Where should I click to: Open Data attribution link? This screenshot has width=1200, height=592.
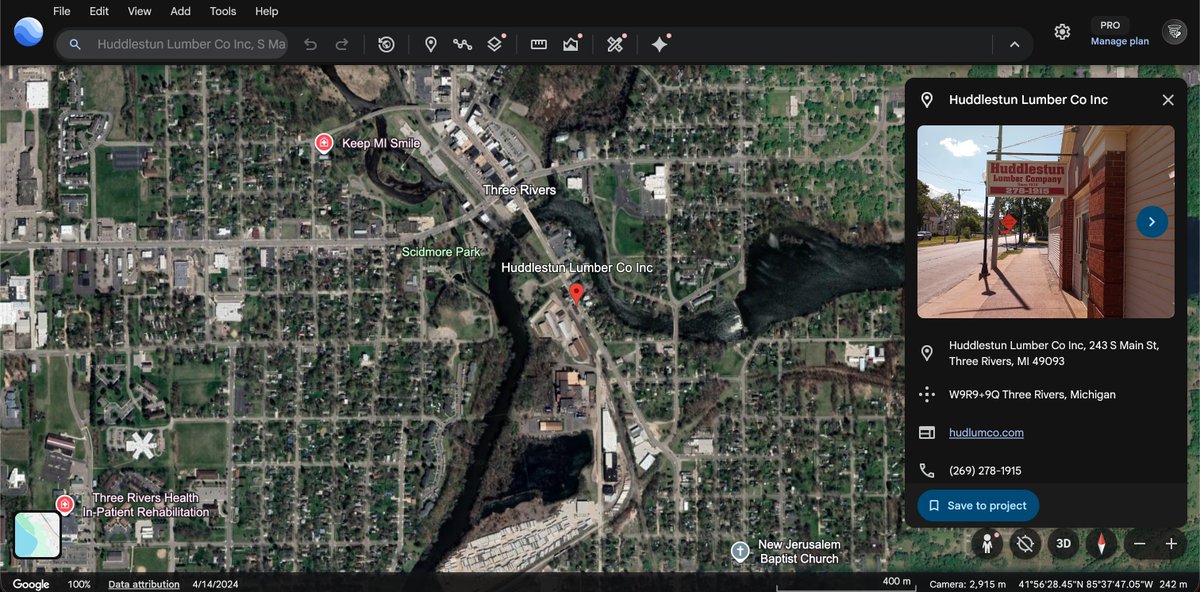click(144, 584)
